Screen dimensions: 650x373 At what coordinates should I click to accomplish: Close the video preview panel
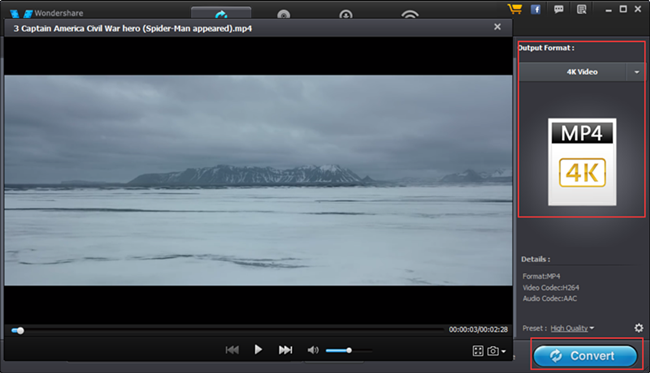tap(497, 27)
